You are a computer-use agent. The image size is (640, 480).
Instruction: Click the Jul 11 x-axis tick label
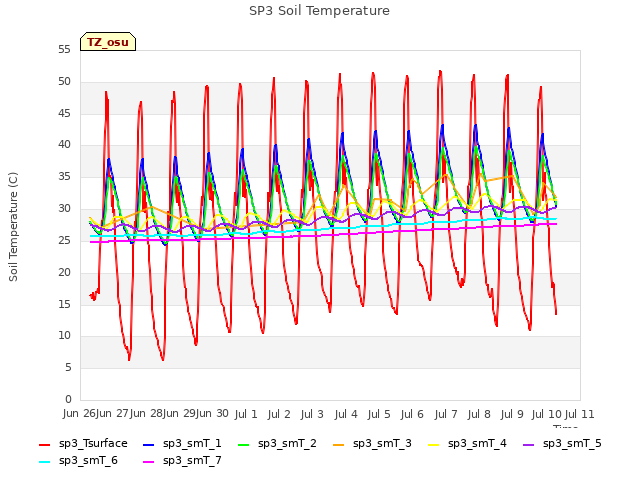pos(580,414)
